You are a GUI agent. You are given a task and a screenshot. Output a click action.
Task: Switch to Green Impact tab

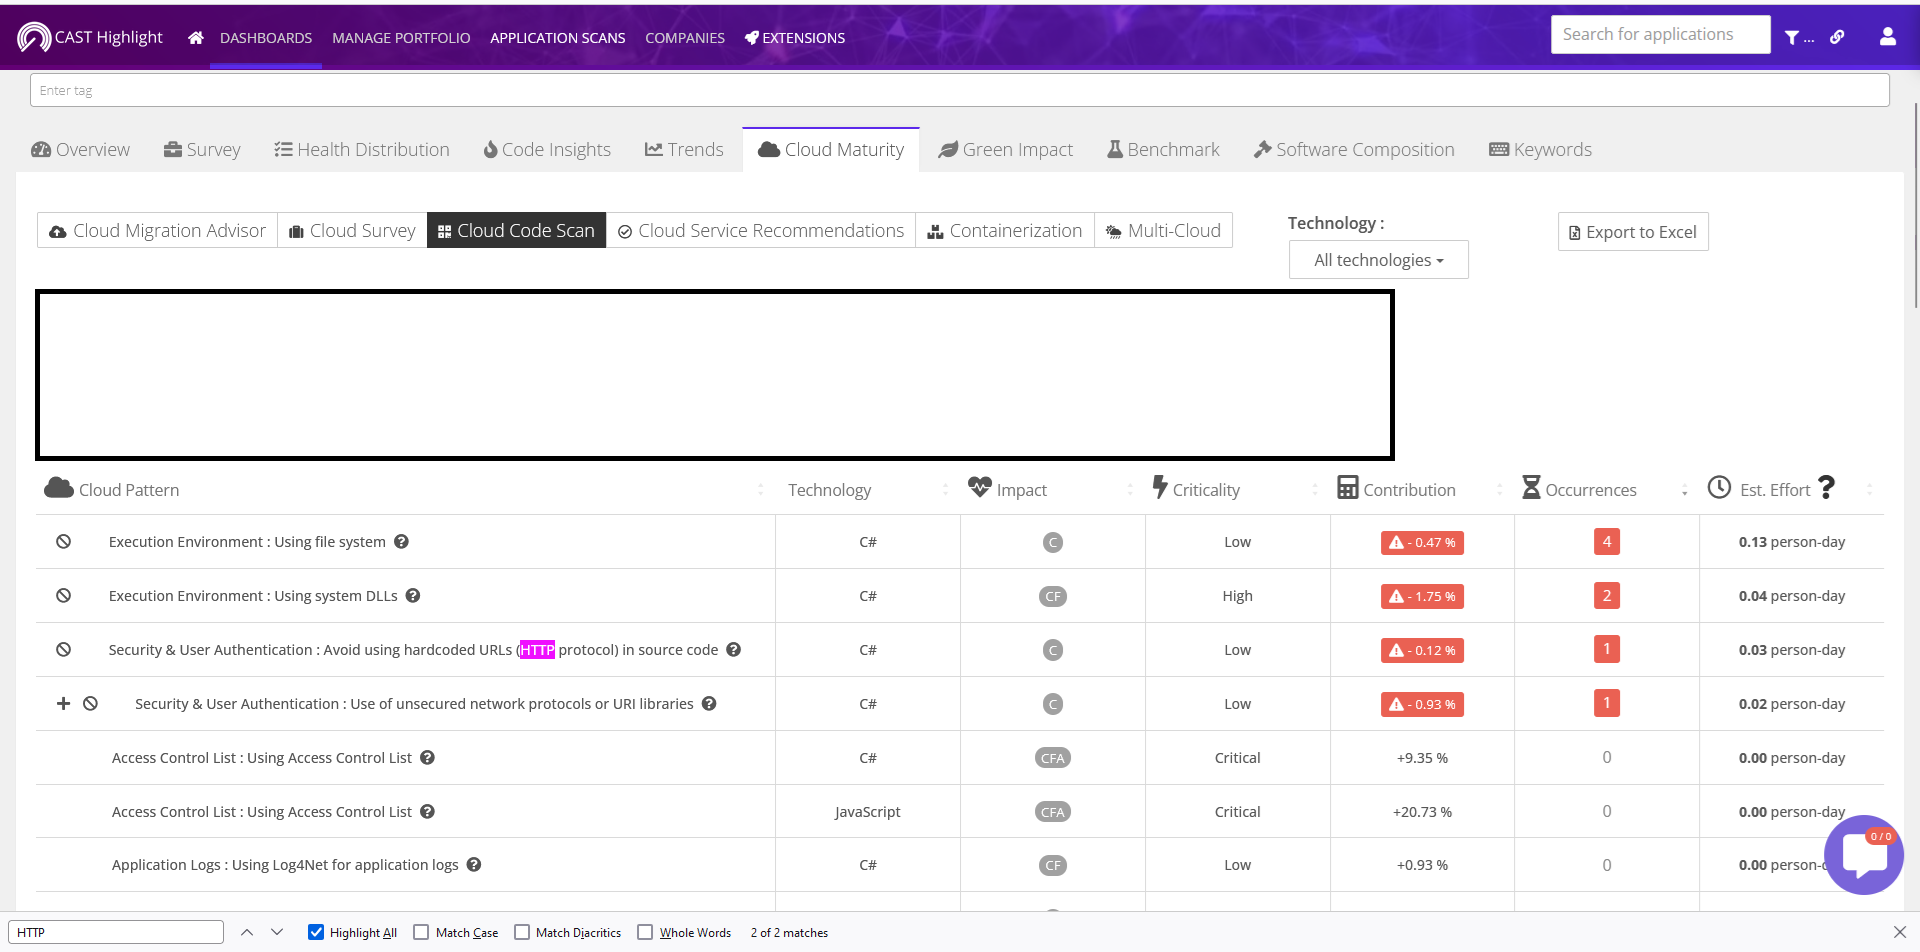point(1006,150)
